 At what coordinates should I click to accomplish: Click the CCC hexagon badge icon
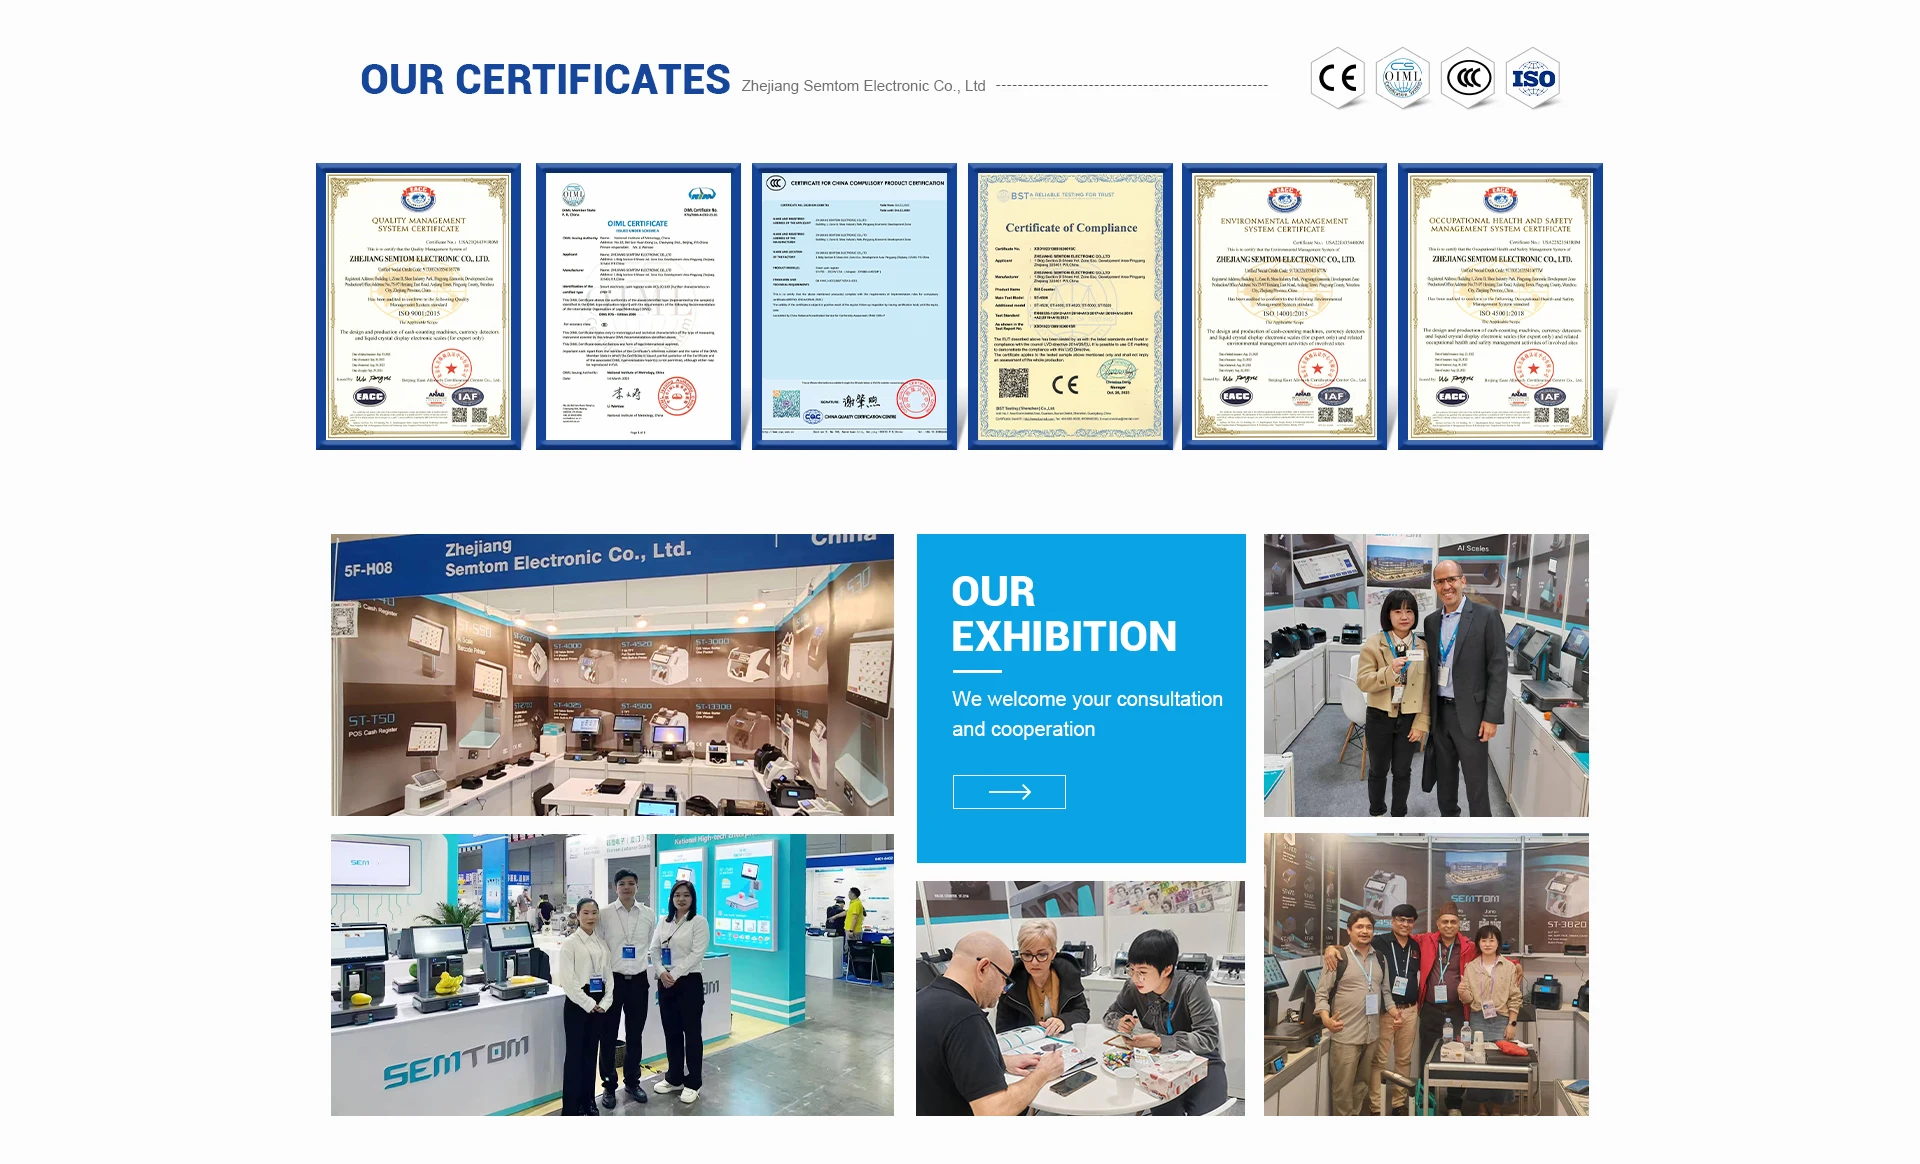coord(1468,78)
